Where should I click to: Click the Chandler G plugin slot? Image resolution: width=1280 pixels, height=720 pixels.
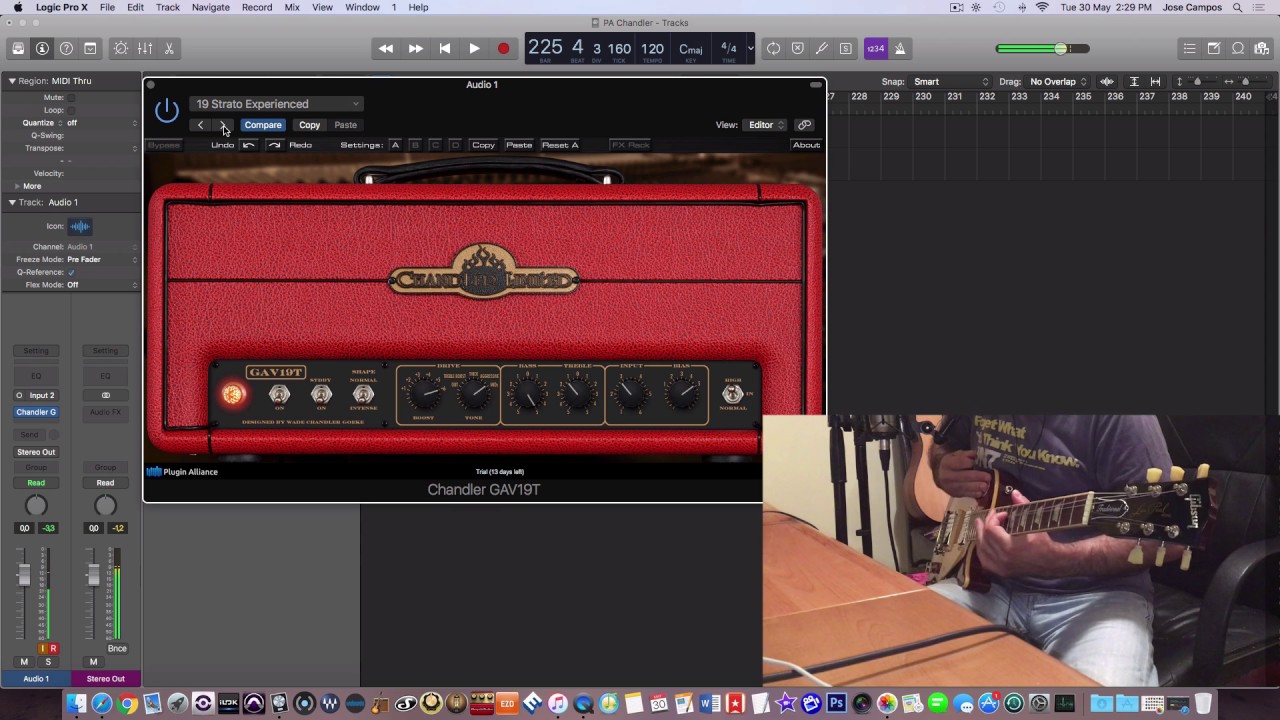[x=36, y=412]
